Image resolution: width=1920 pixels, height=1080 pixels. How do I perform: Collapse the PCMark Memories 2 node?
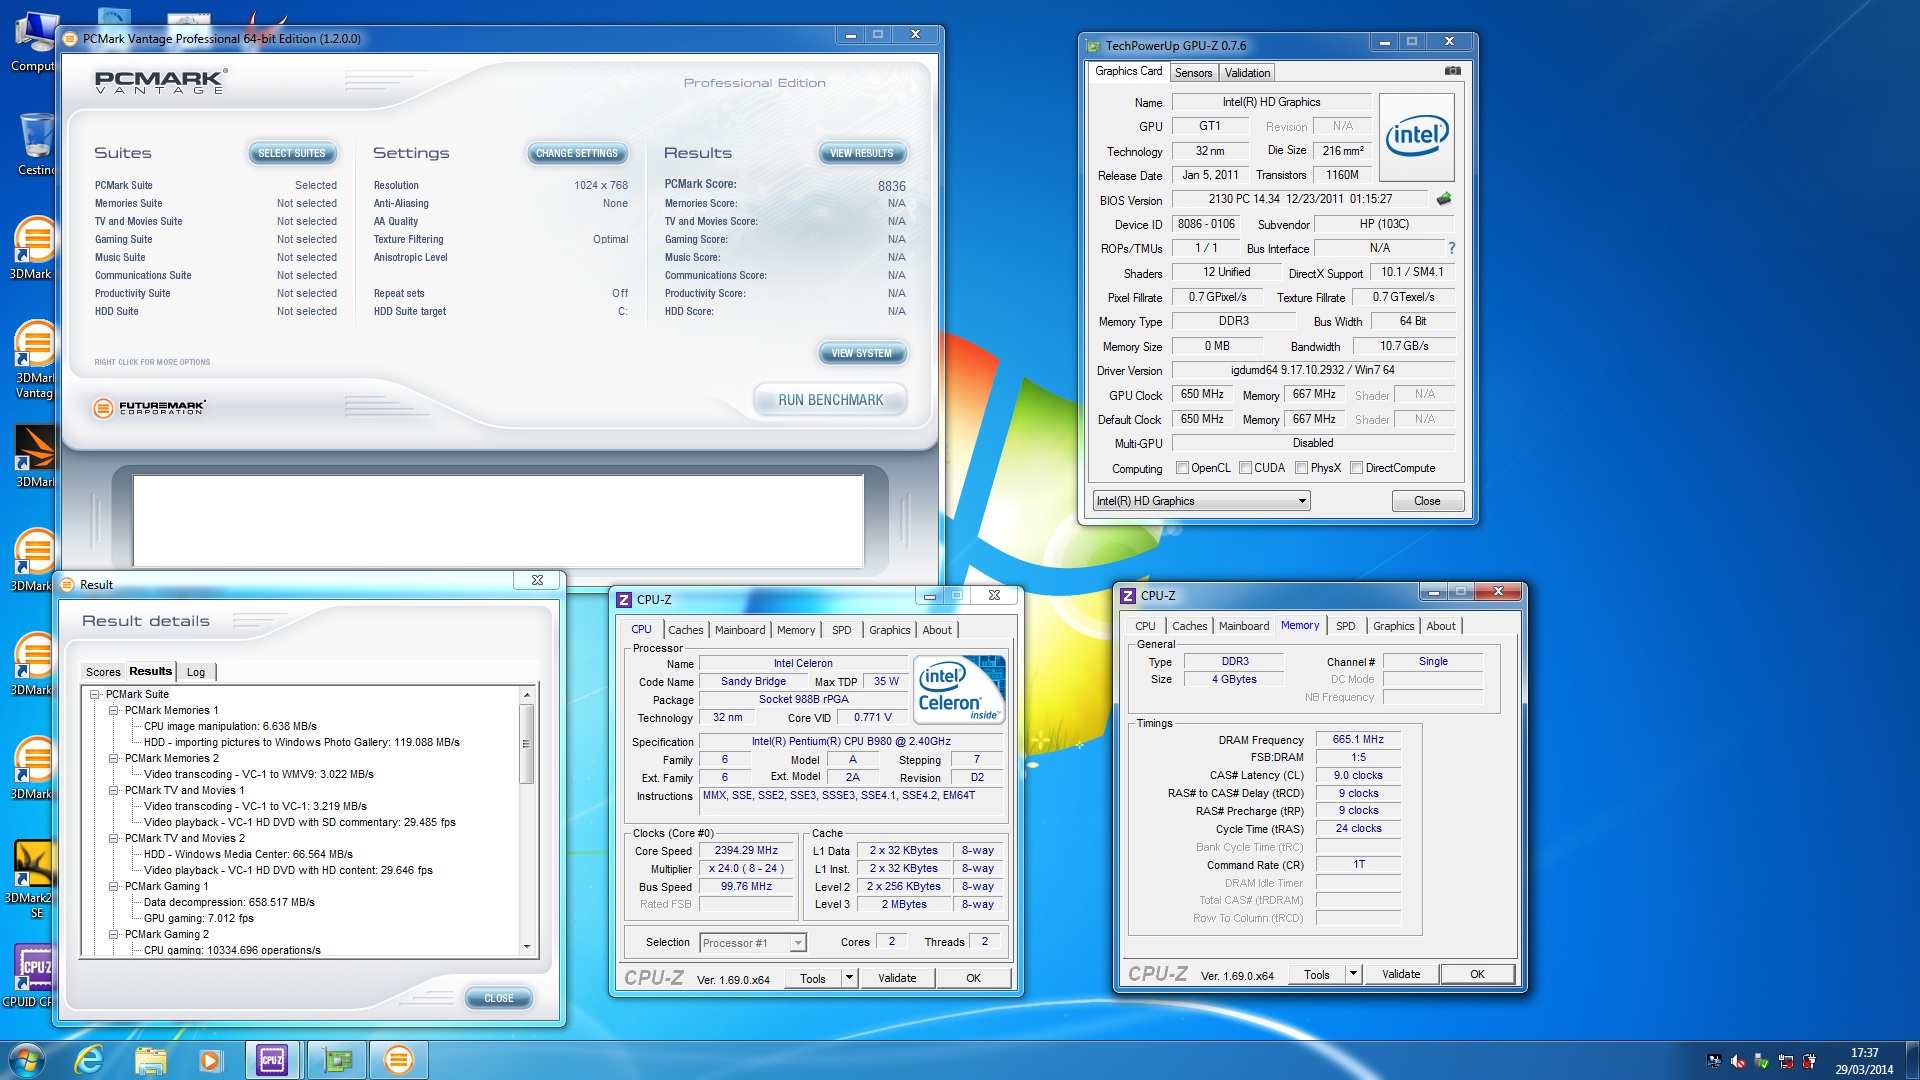click(x=114, y=758)
